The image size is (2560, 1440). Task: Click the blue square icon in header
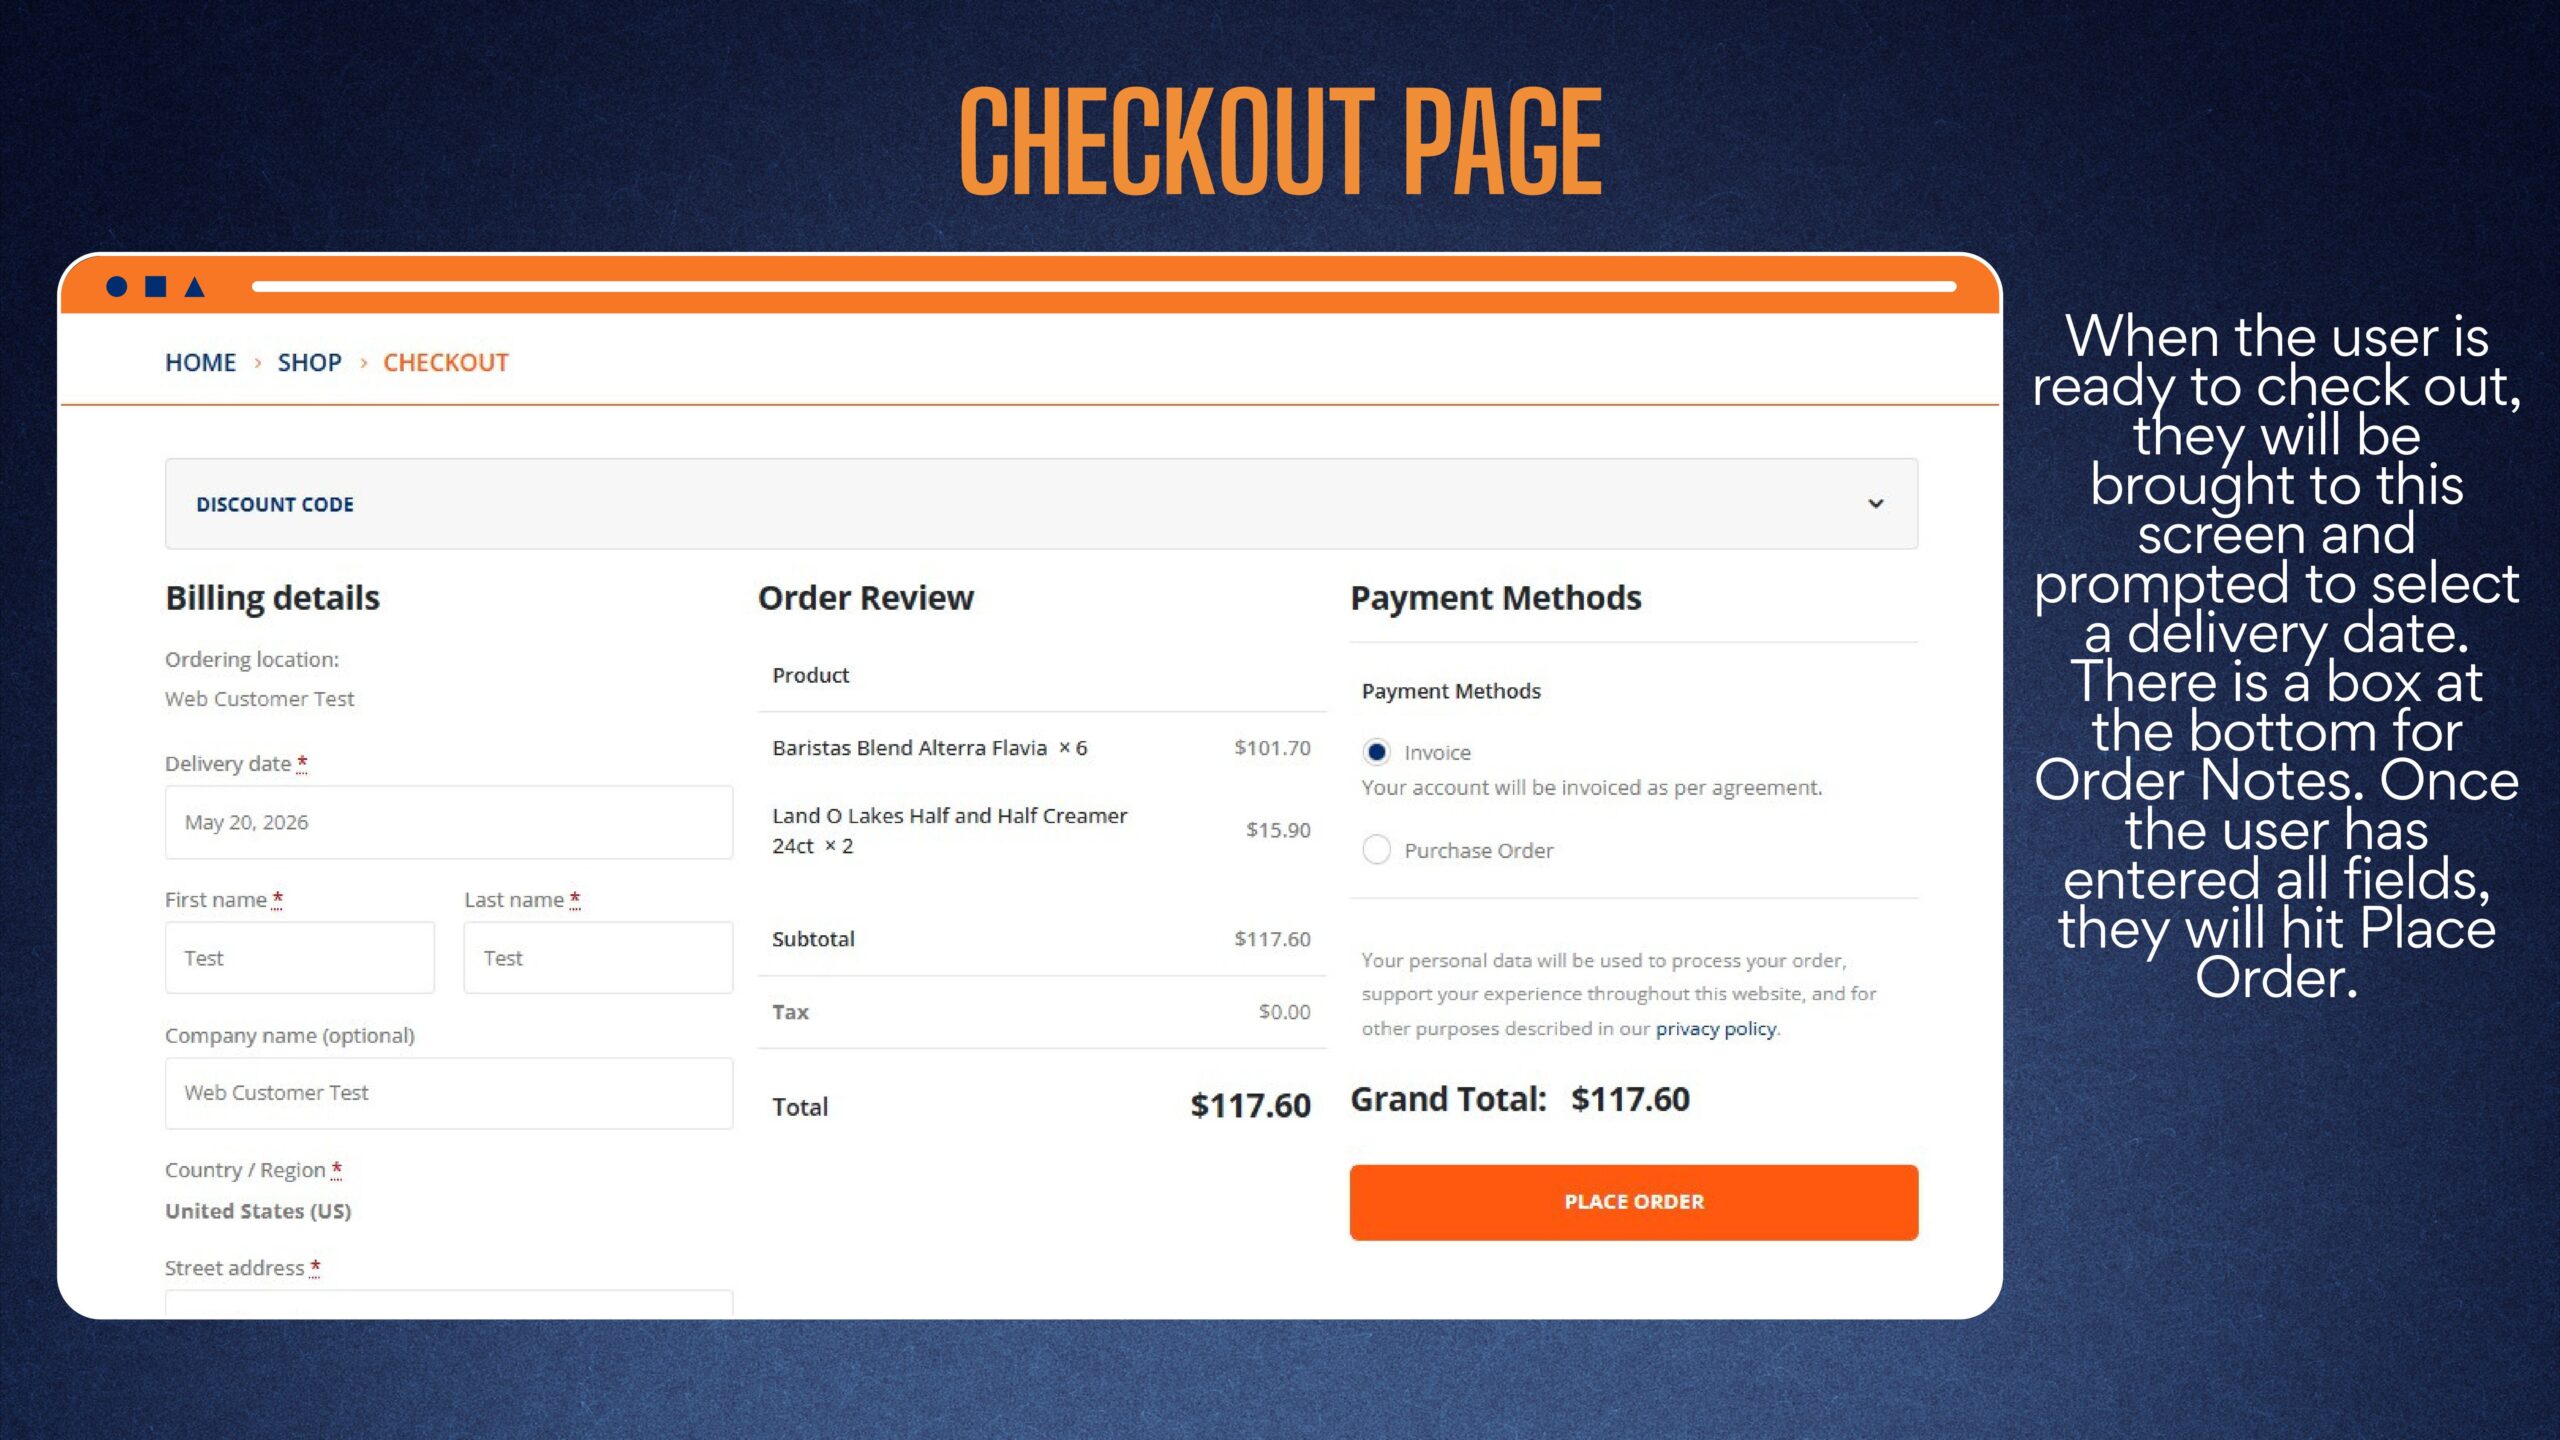click(156, 287)
